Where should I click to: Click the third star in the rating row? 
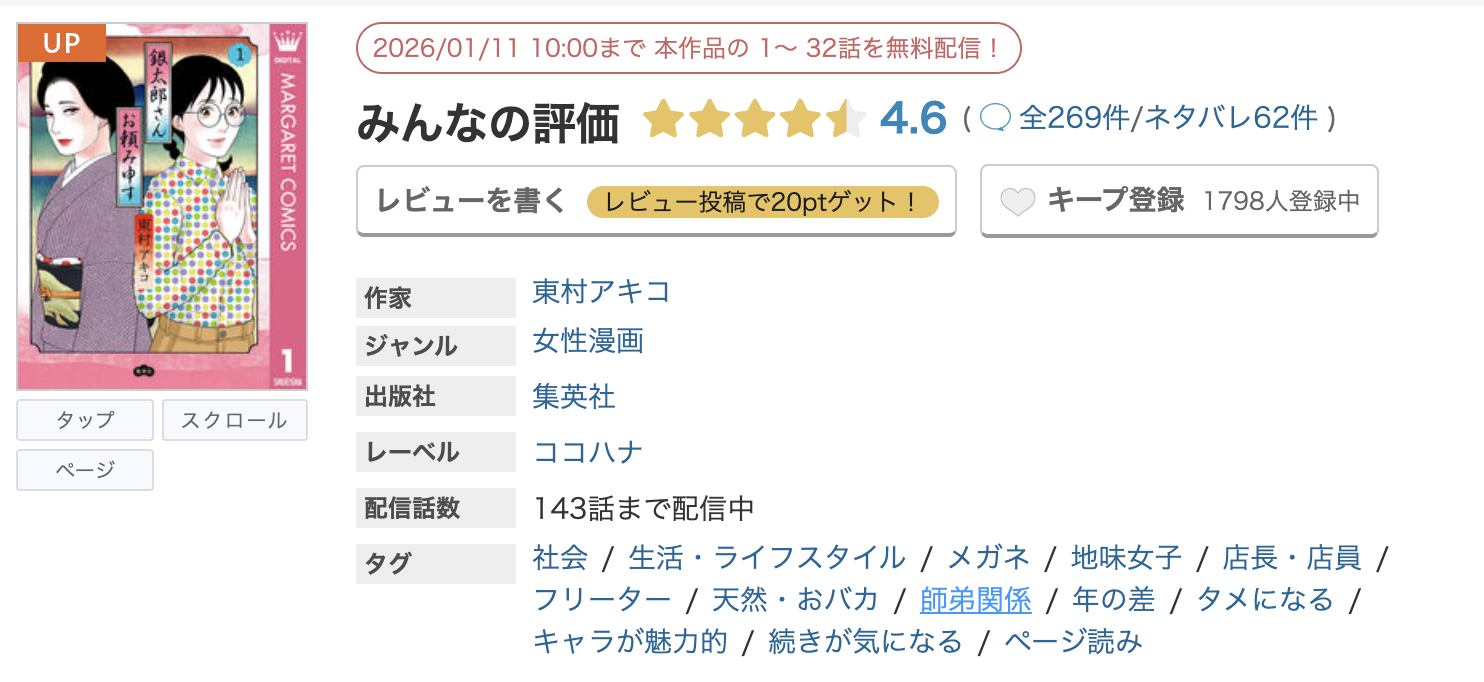point(757,120)
